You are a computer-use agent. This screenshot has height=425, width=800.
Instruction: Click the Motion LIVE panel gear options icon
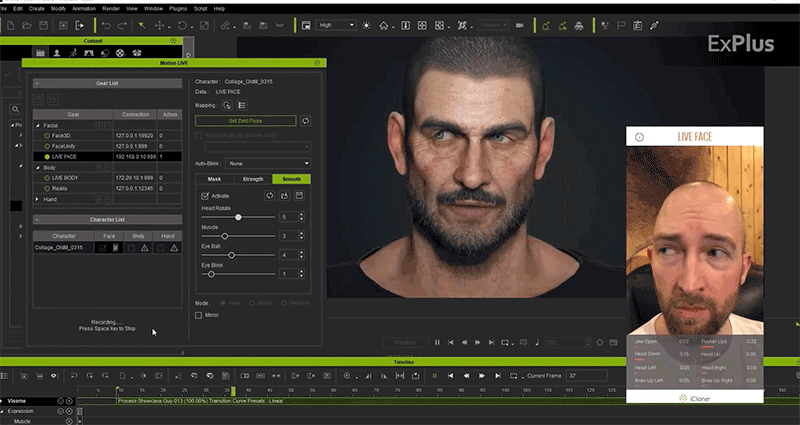click(317, 63)
